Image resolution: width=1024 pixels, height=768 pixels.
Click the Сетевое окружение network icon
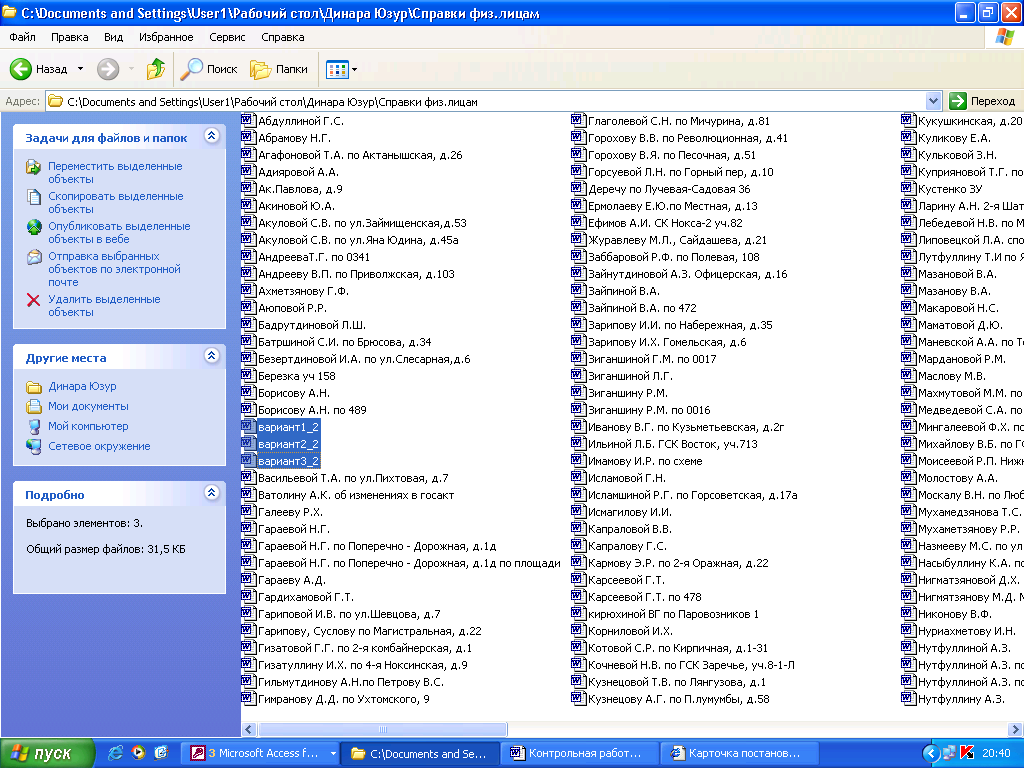[34, 446]
